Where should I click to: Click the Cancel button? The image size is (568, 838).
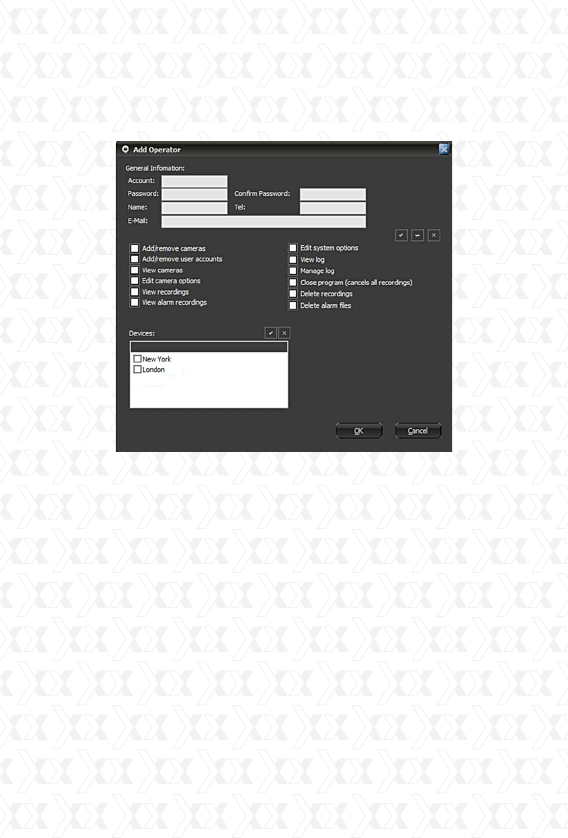(418, 431)
